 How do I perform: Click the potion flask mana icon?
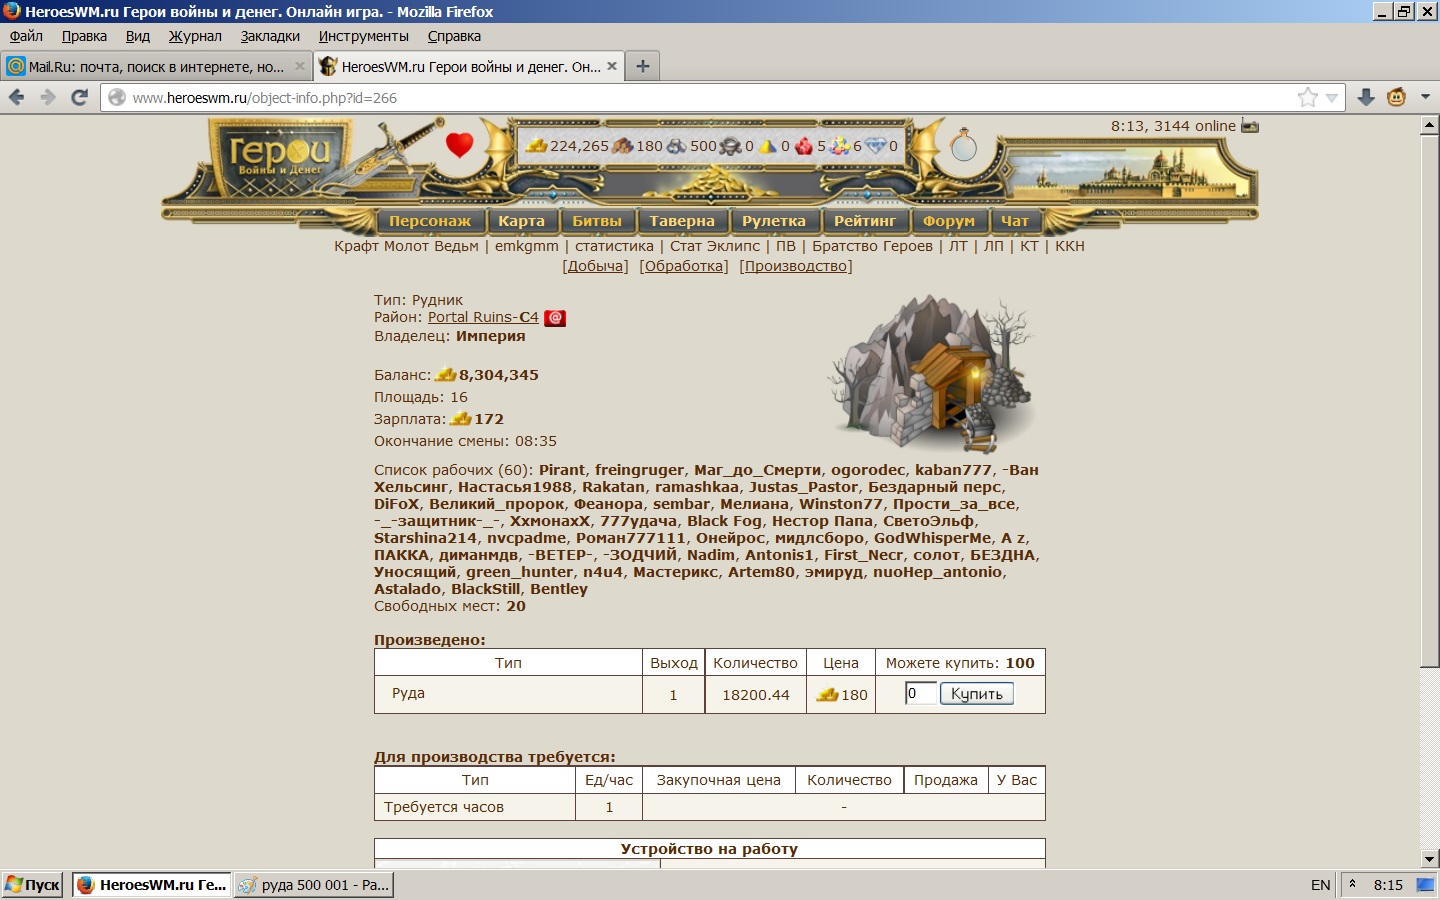point(963,145)
